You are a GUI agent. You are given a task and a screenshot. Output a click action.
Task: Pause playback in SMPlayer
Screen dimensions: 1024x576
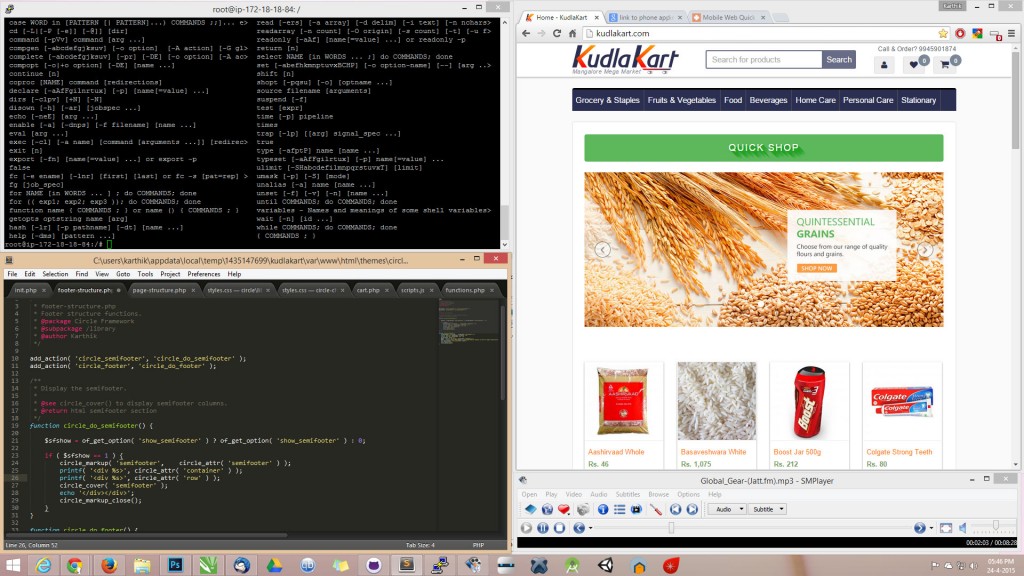543,528
